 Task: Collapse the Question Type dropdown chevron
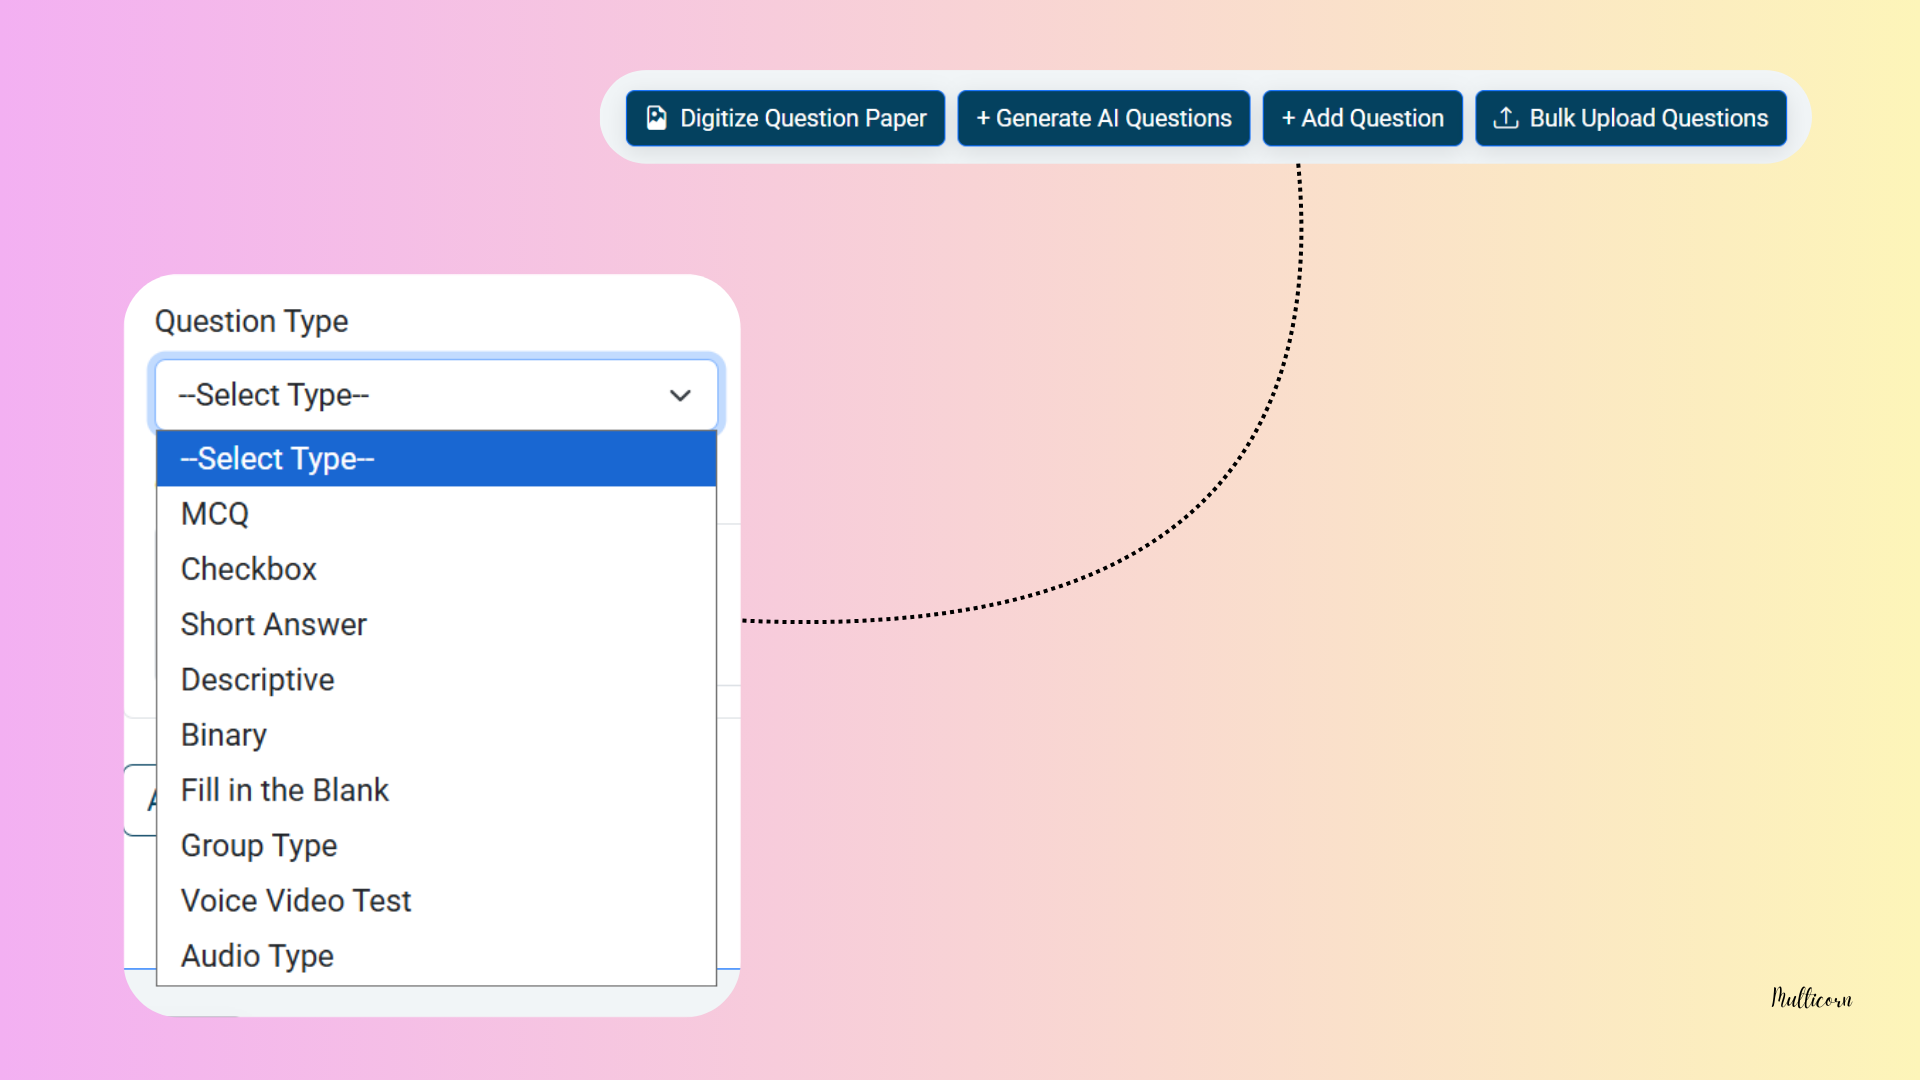[680, 395]
